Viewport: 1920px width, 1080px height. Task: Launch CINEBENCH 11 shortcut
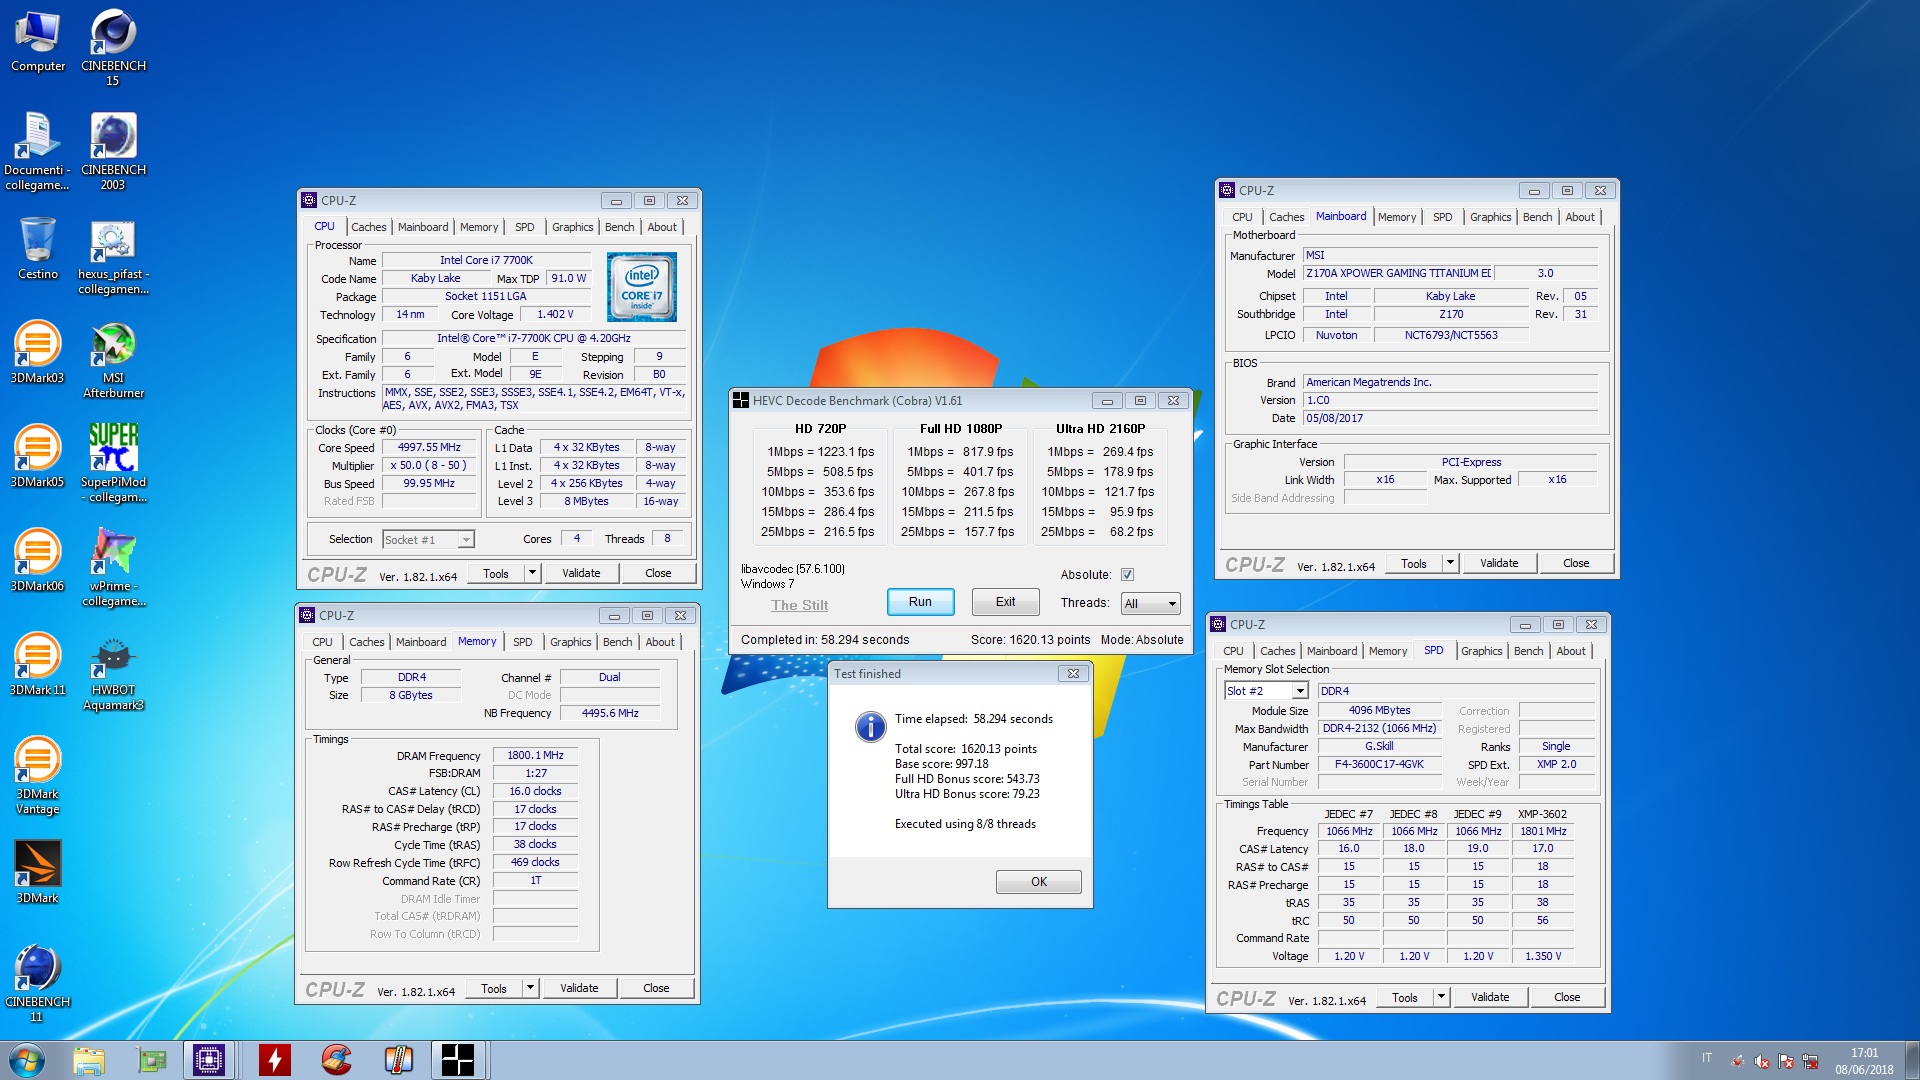coord(37,984)
